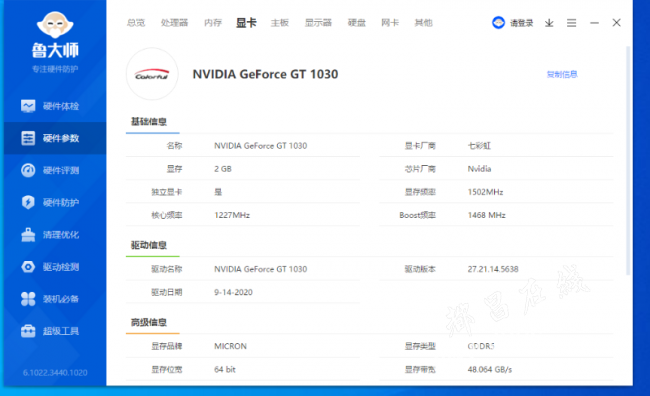Switch to the 网卡 tab
Image resolution: width=650 pixels, height=396 pixels.
pyautogui.click(x=390, y=23)
